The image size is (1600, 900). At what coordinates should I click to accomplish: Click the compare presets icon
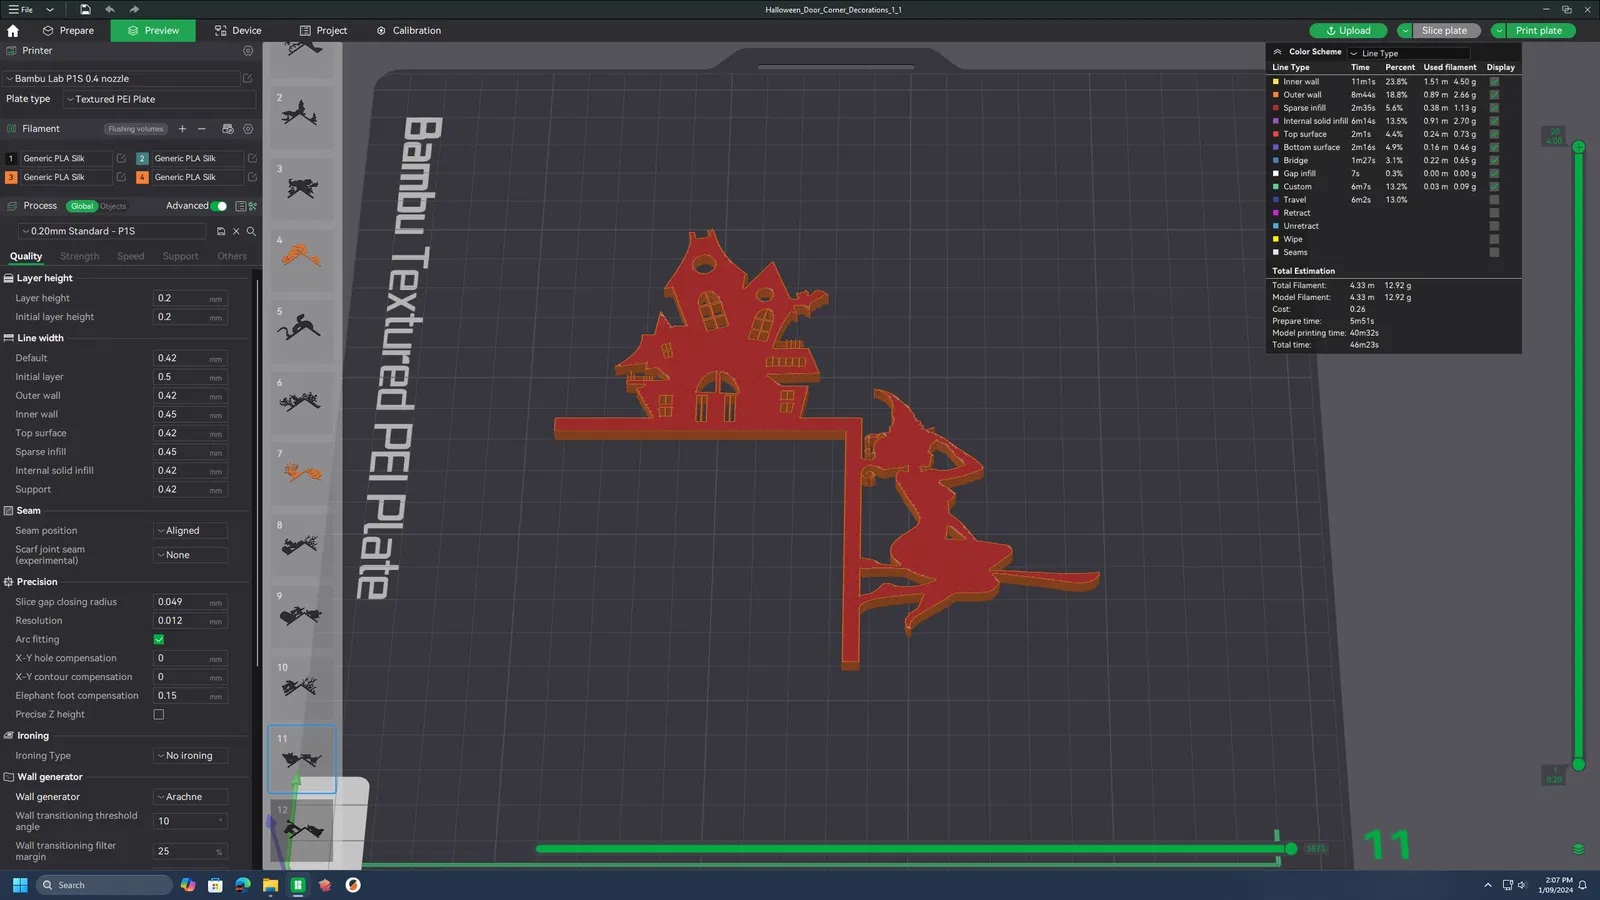coord(252,206)
